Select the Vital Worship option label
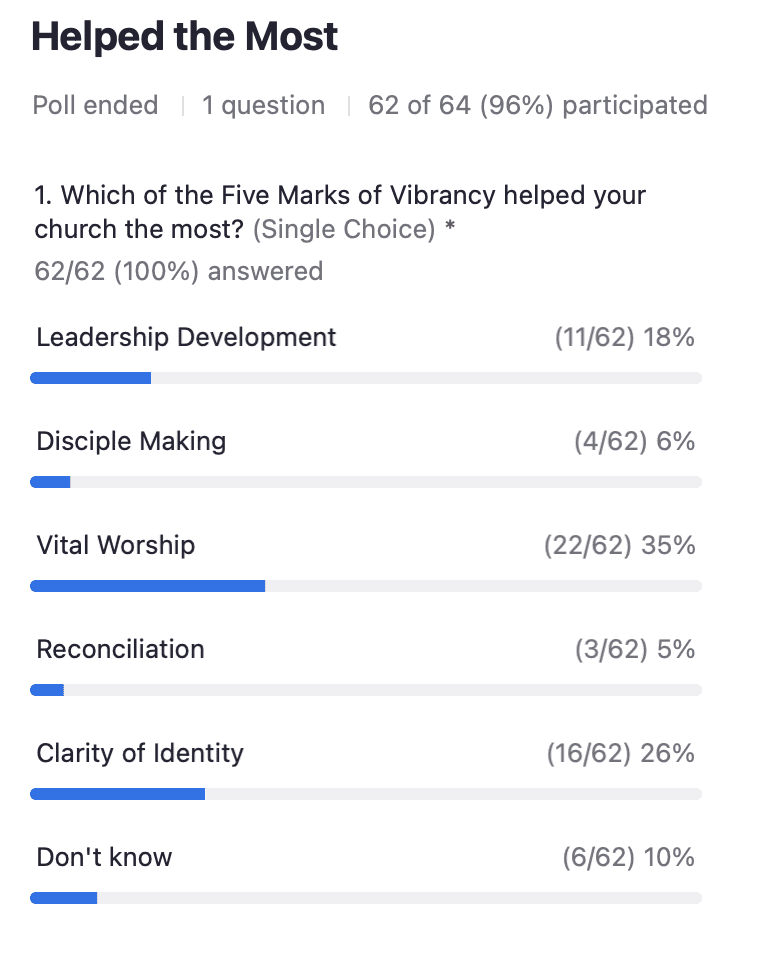This screenshot has width=776, height=970. [116, 545]
